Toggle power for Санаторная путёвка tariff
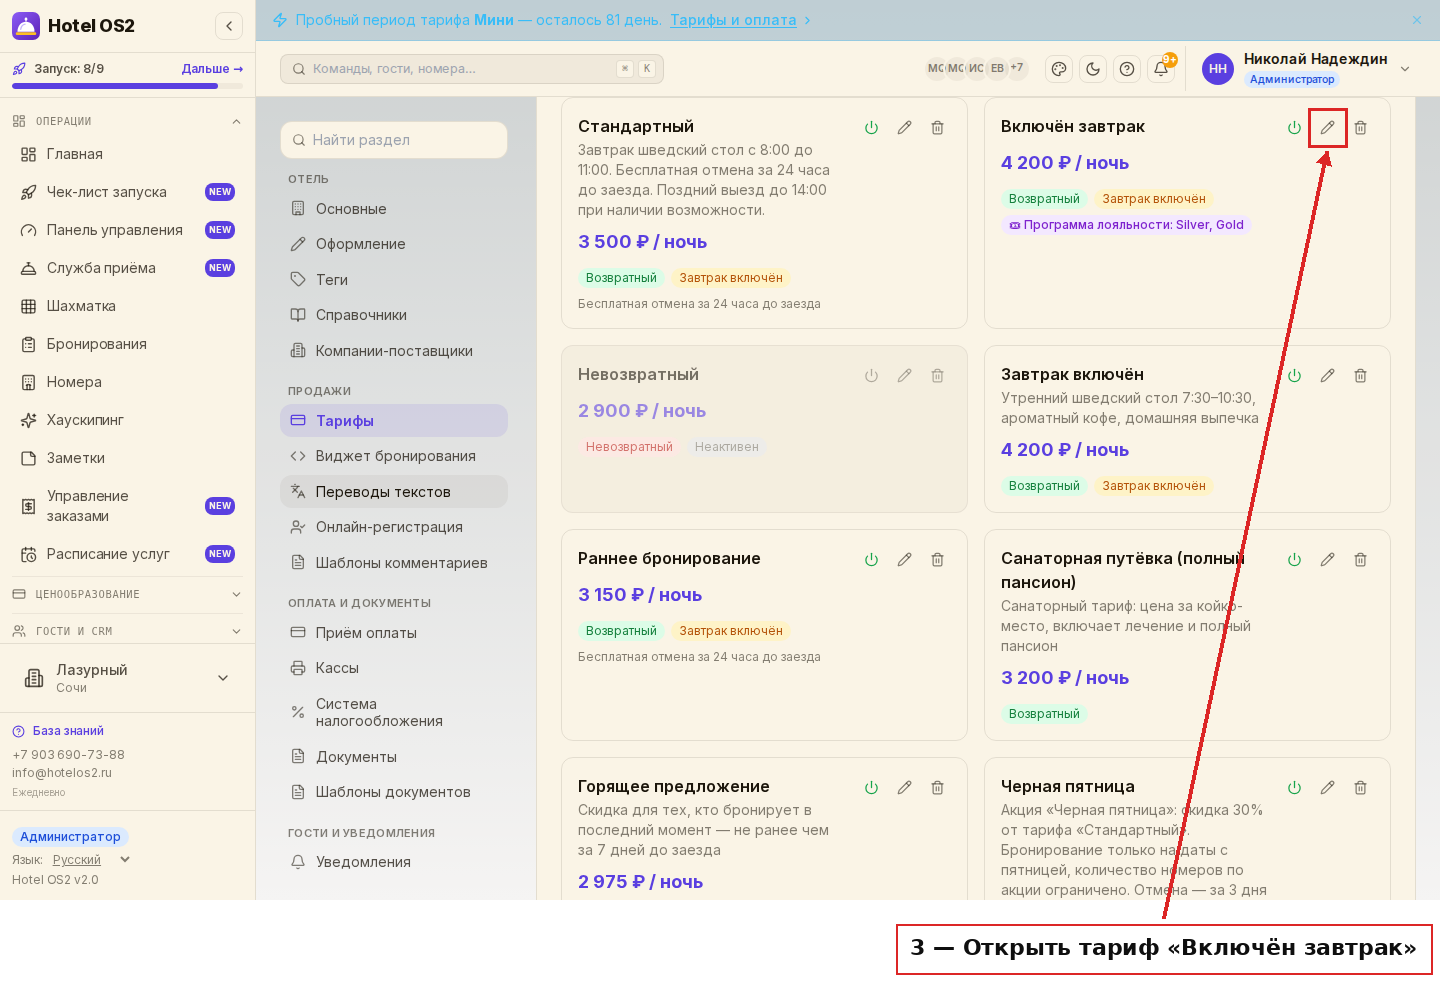The image size is (1440, 998). [1294, 560]
